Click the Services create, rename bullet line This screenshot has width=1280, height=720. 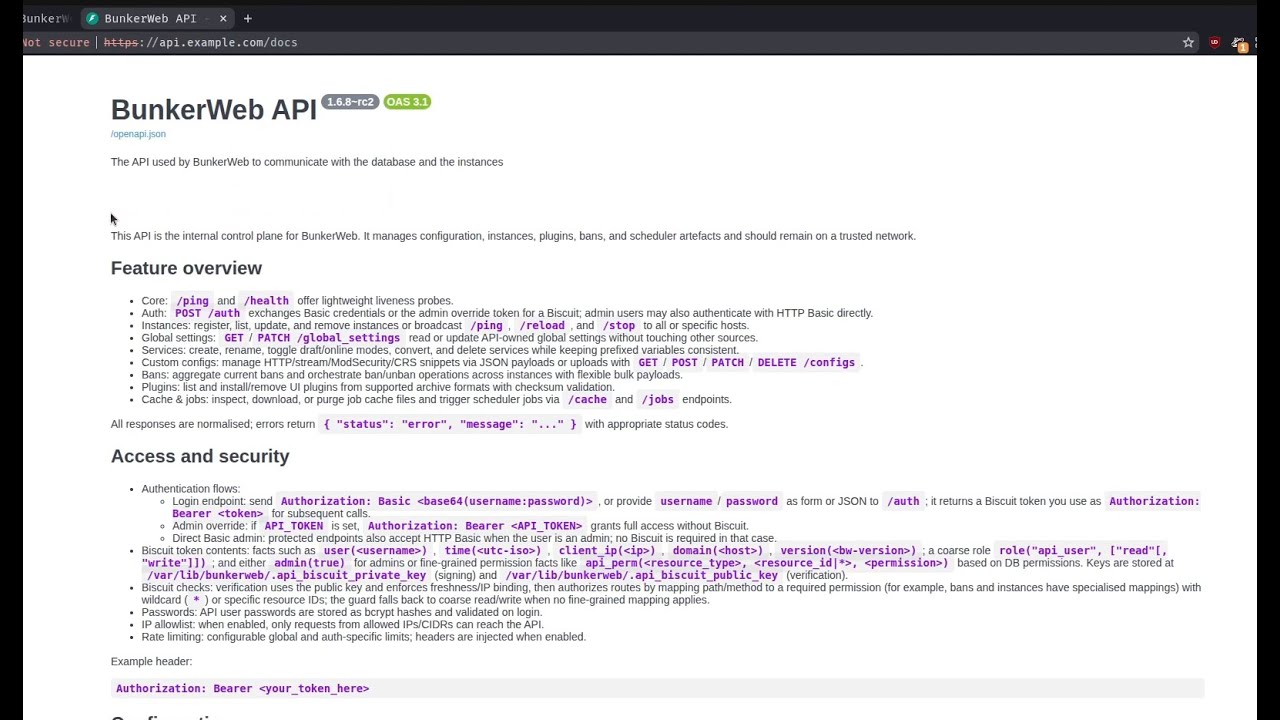(440, 350)
